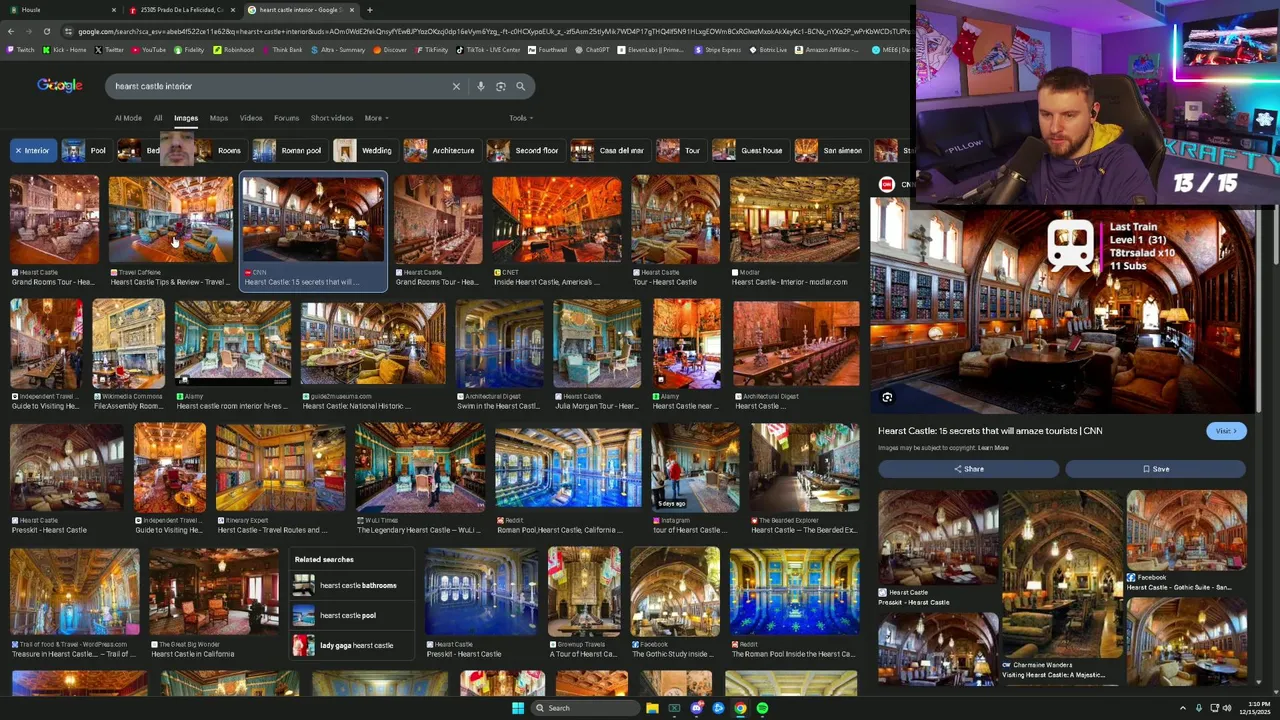Open the Tools dropdown
Screen dimensions: 1280x720
[x=520, y=118]
